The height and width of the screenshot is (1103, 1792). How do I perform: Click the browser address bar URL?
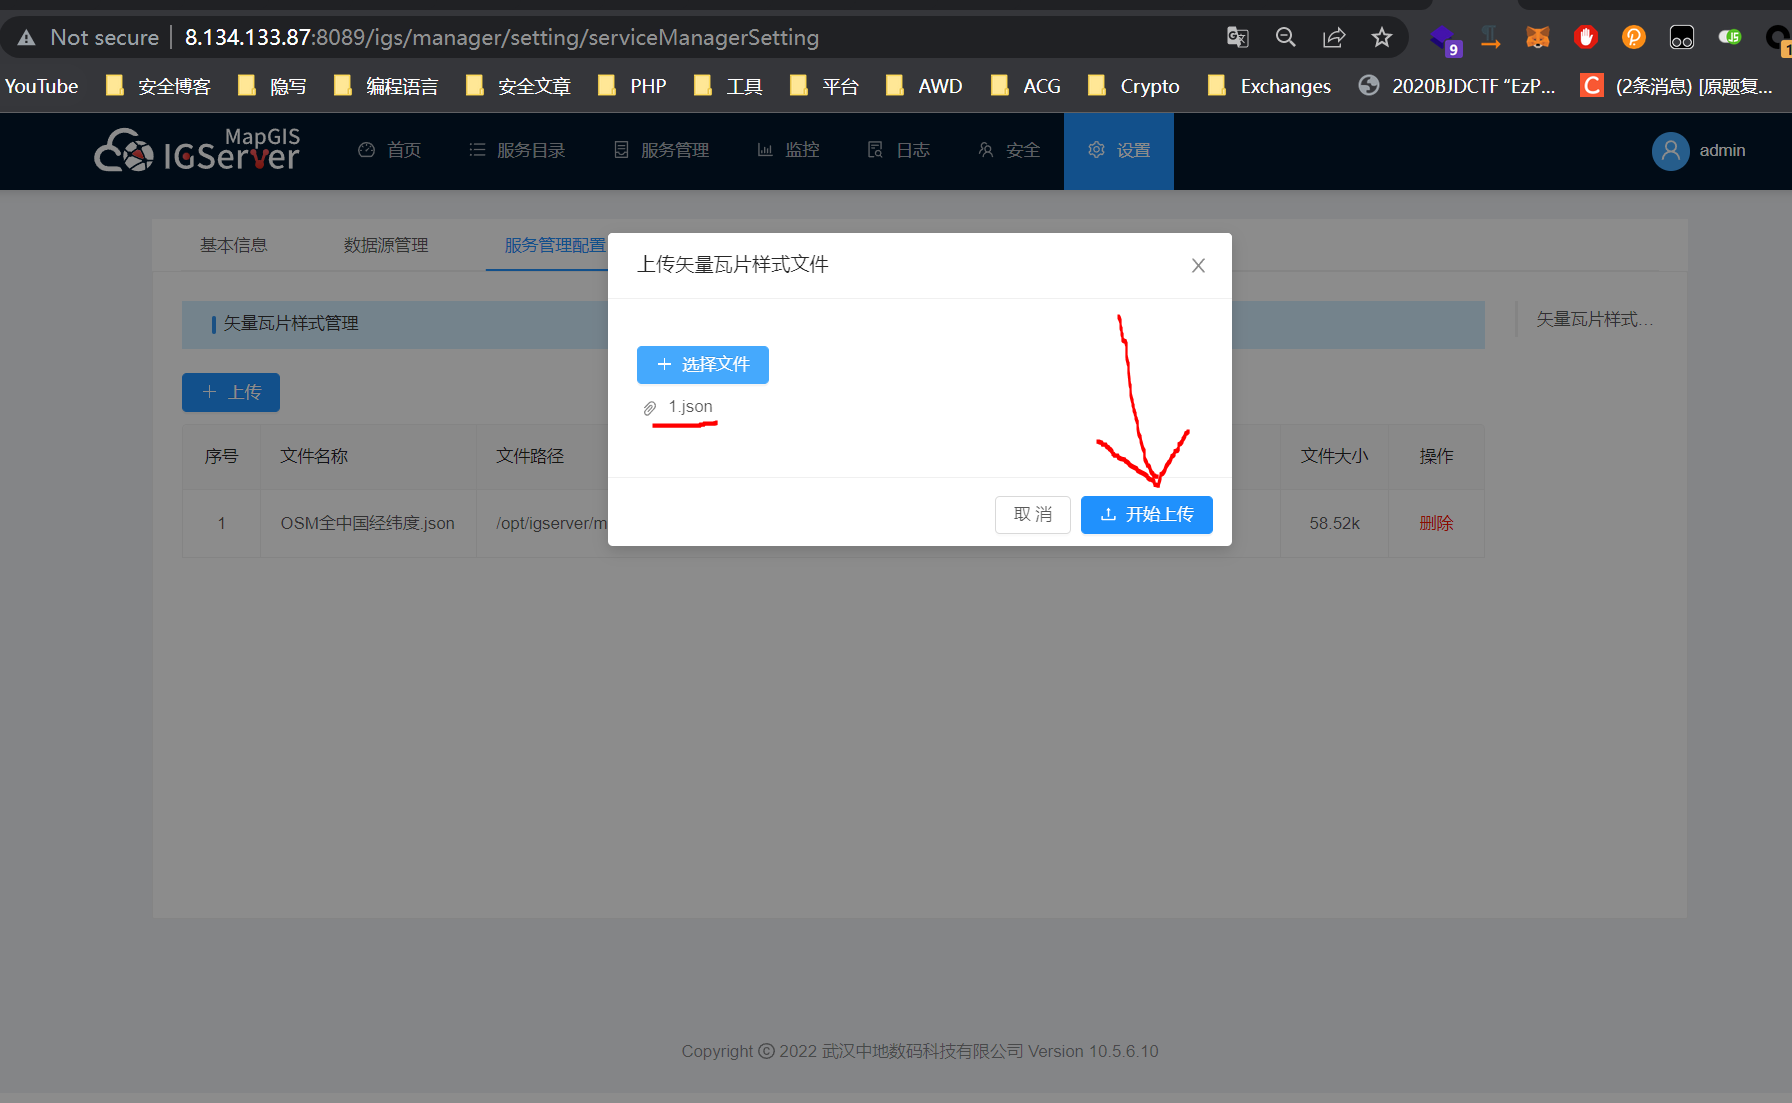coord(502,38)
